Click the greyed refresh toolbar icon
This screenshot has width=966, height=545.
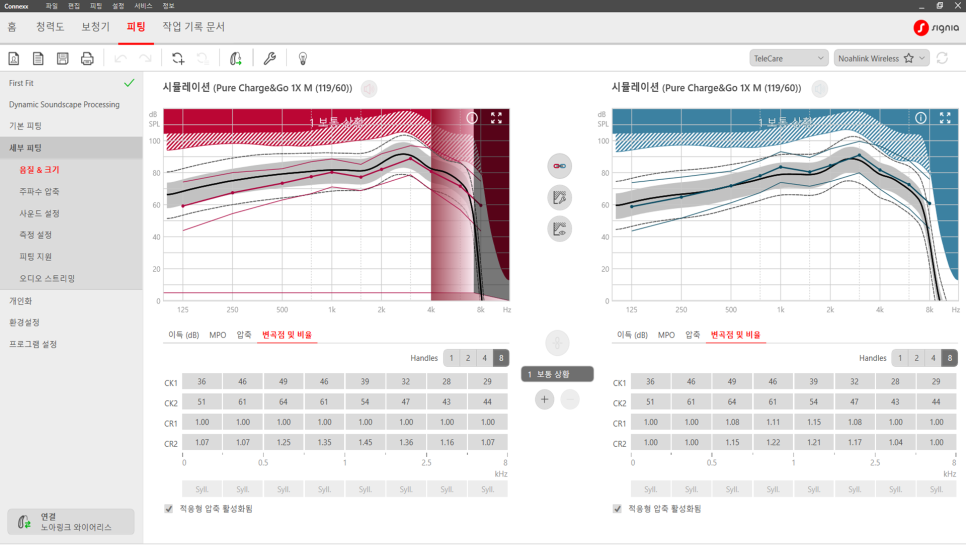202,59
